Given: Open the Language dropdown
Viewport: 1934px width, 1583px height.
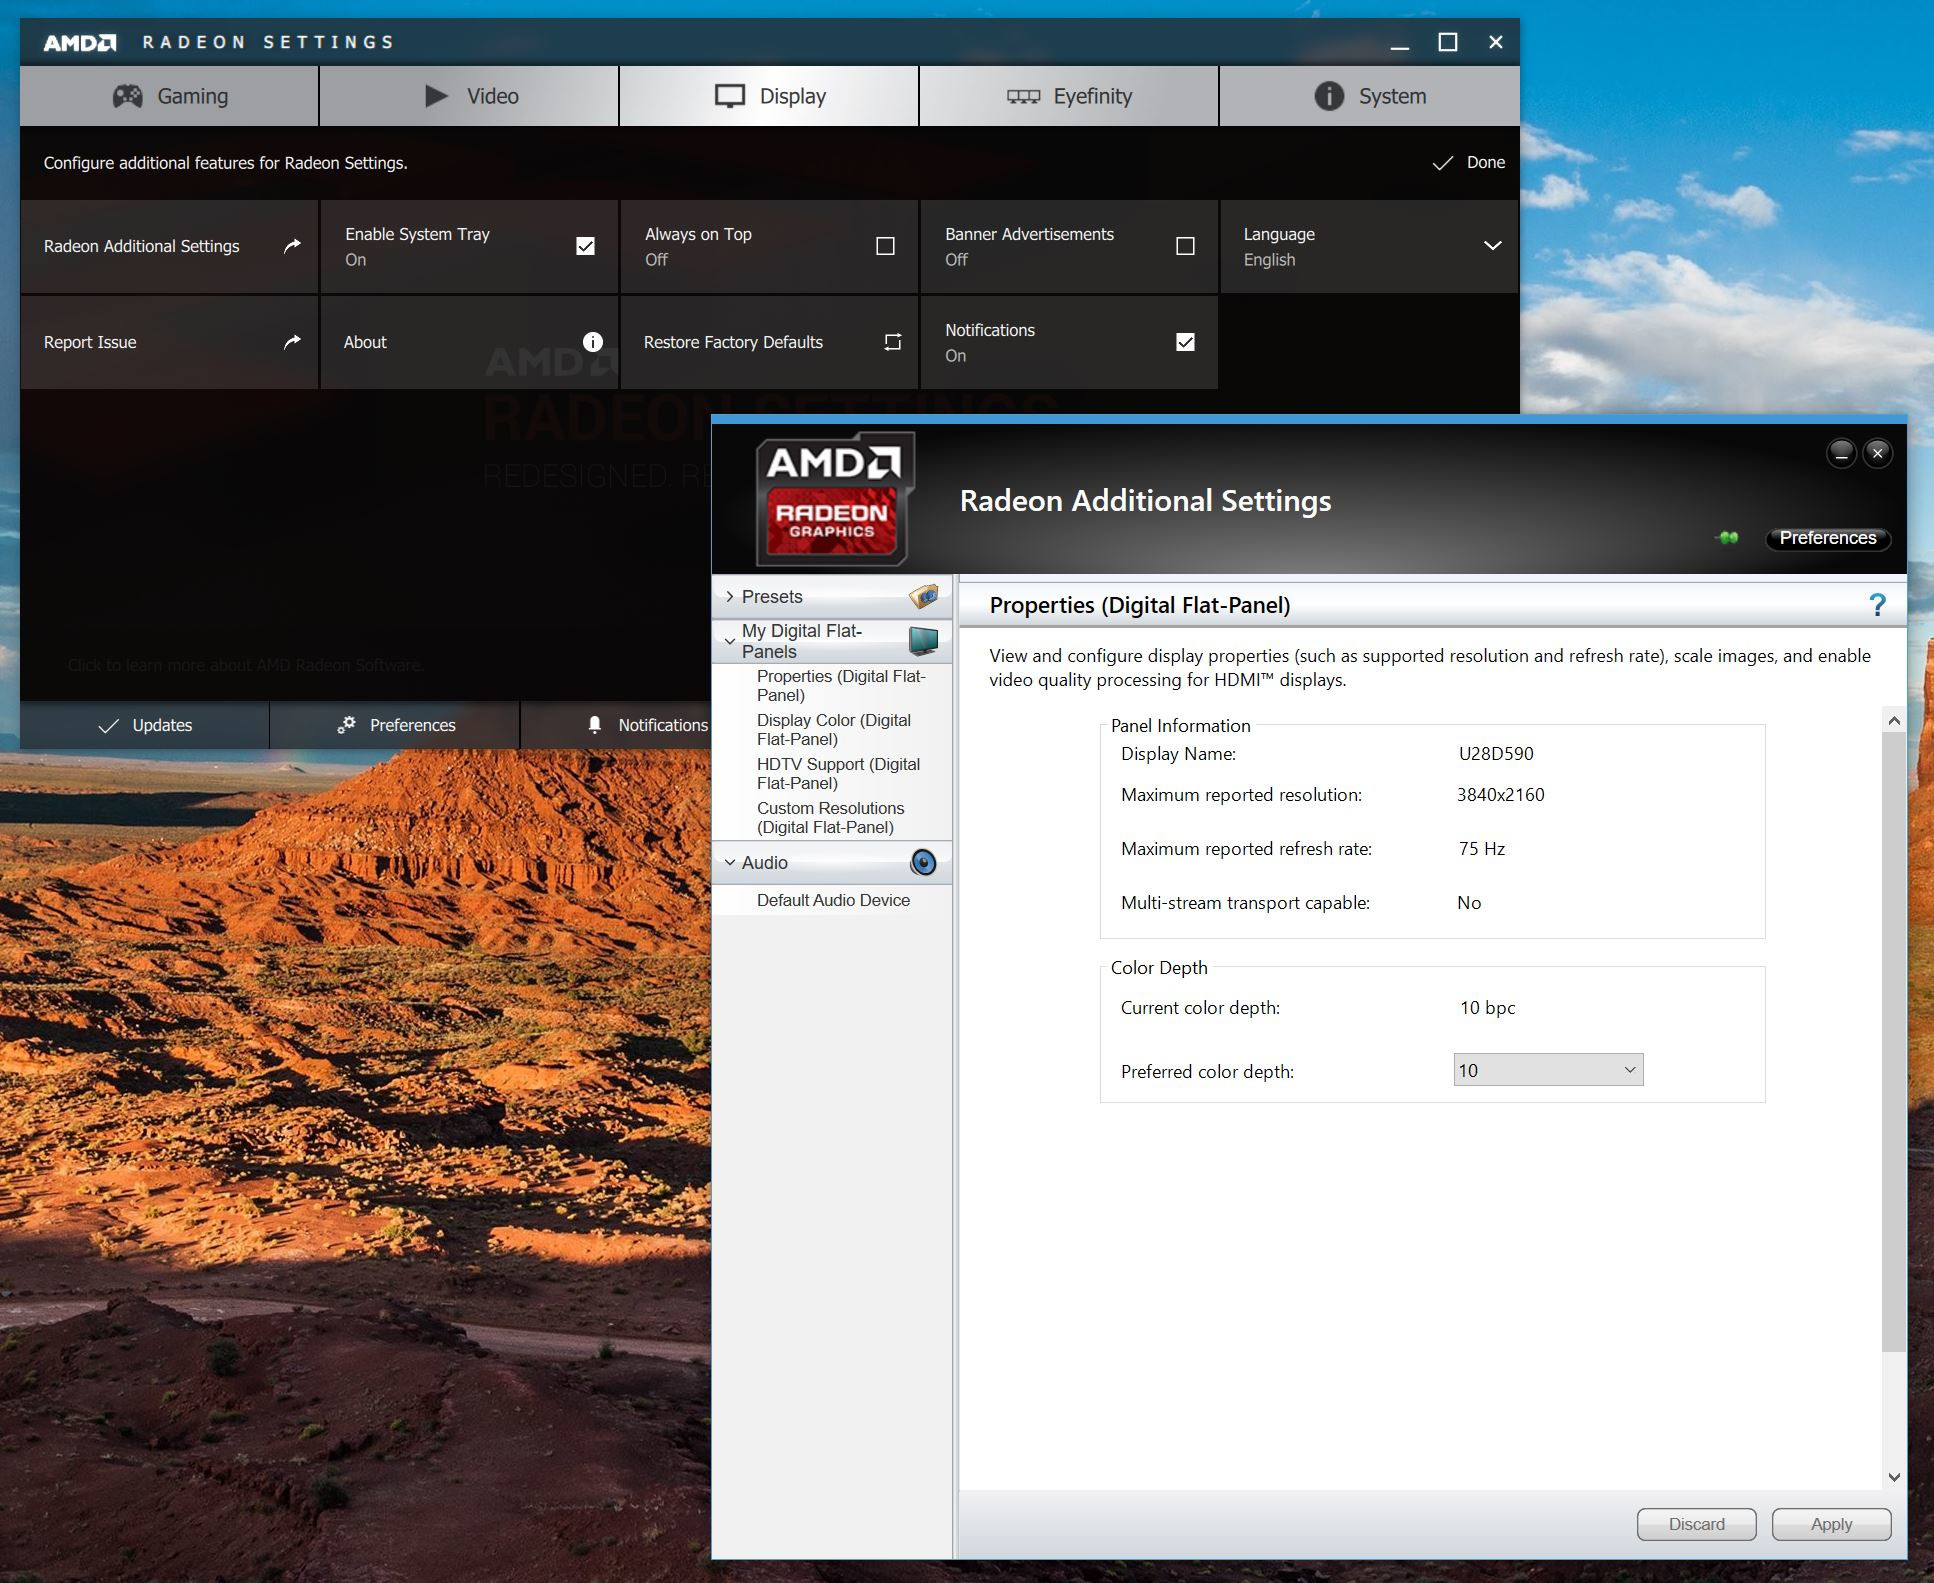Looking at the screenshot, I should pos(1369,246).
